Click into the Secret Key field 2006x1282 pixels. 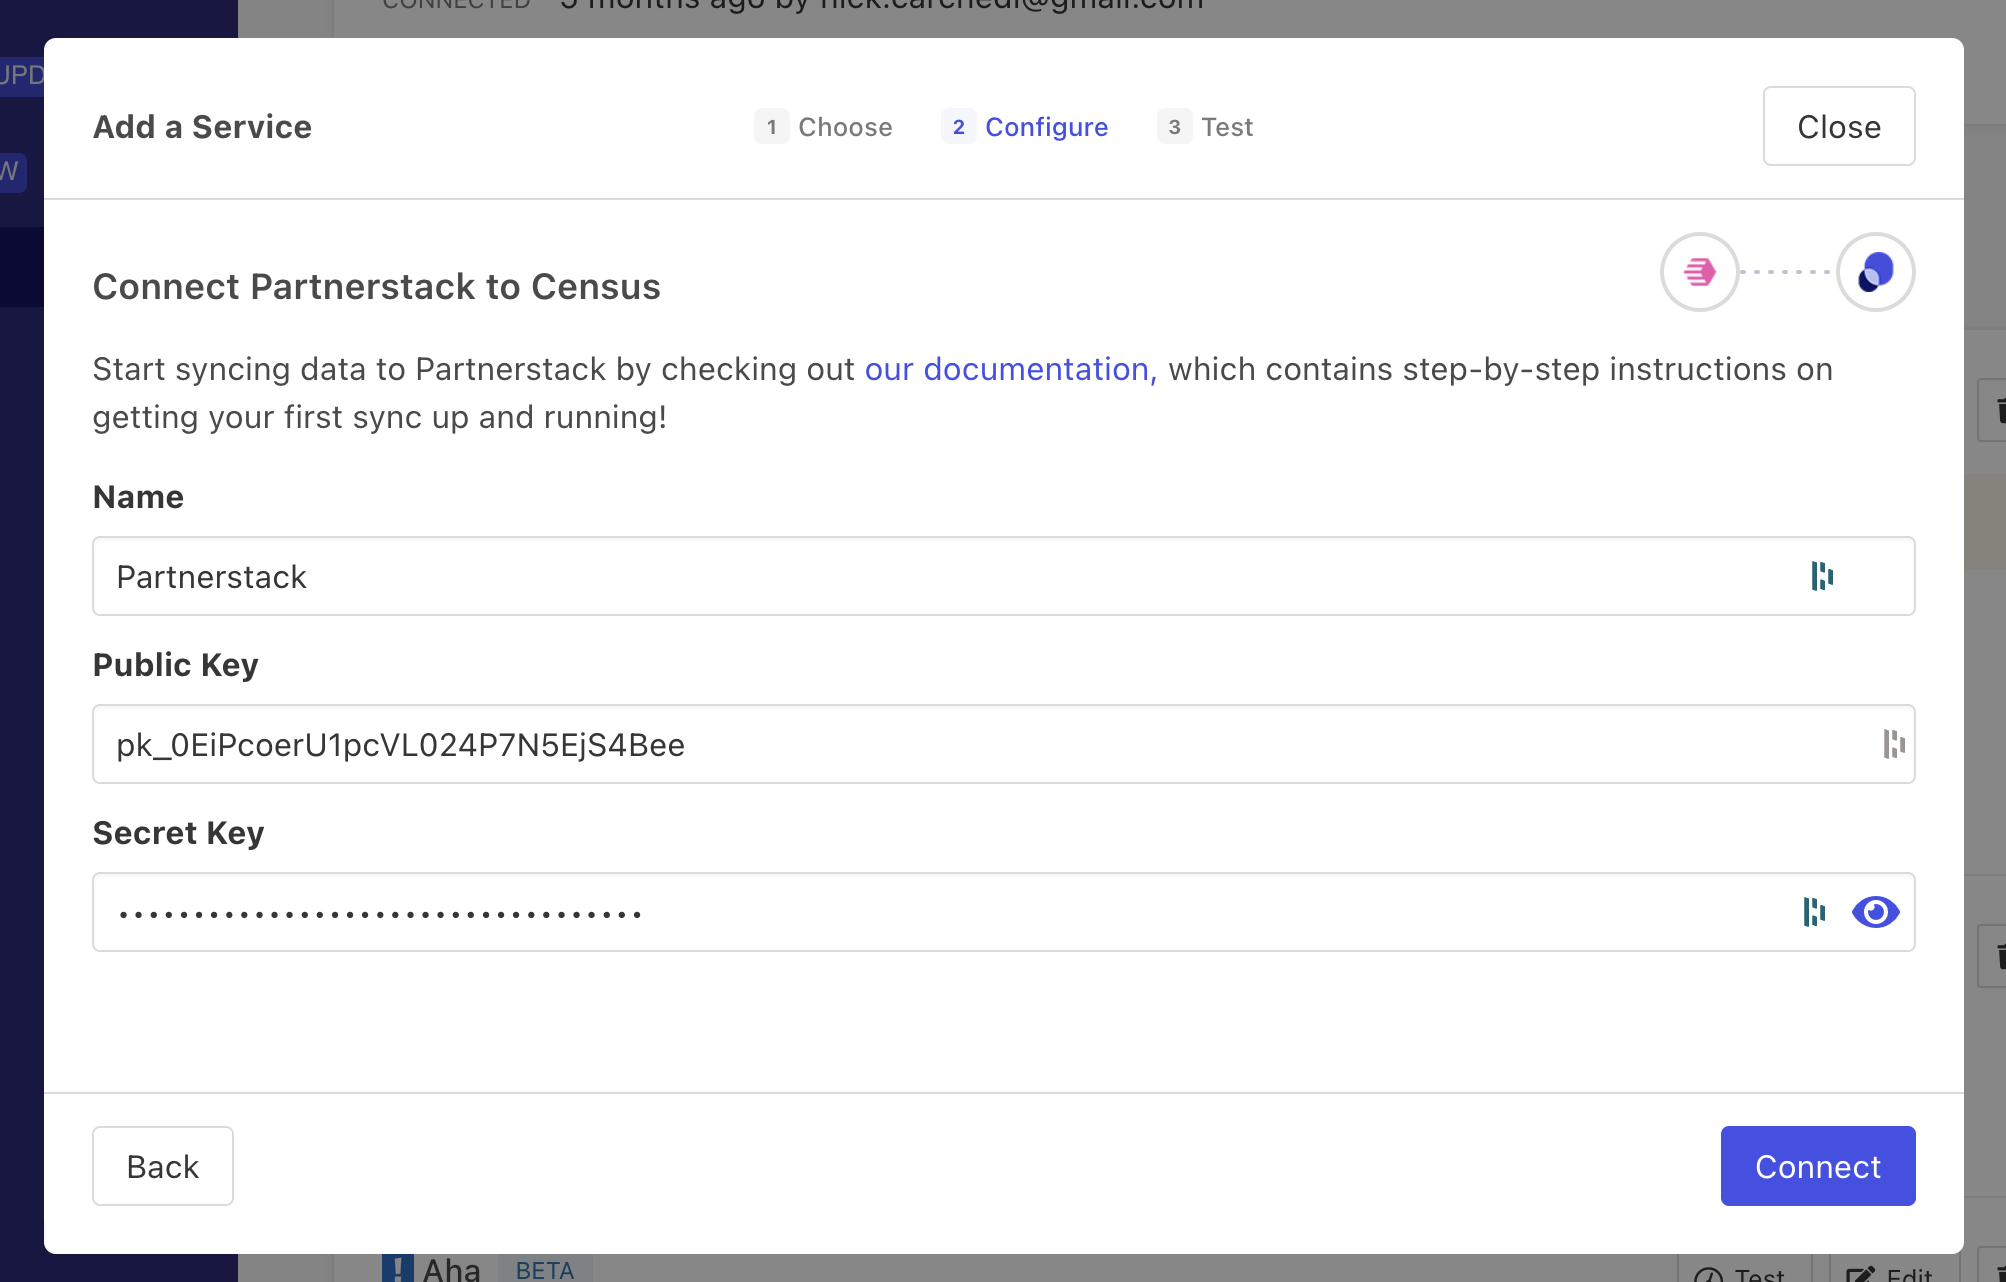tap(900, 912)
